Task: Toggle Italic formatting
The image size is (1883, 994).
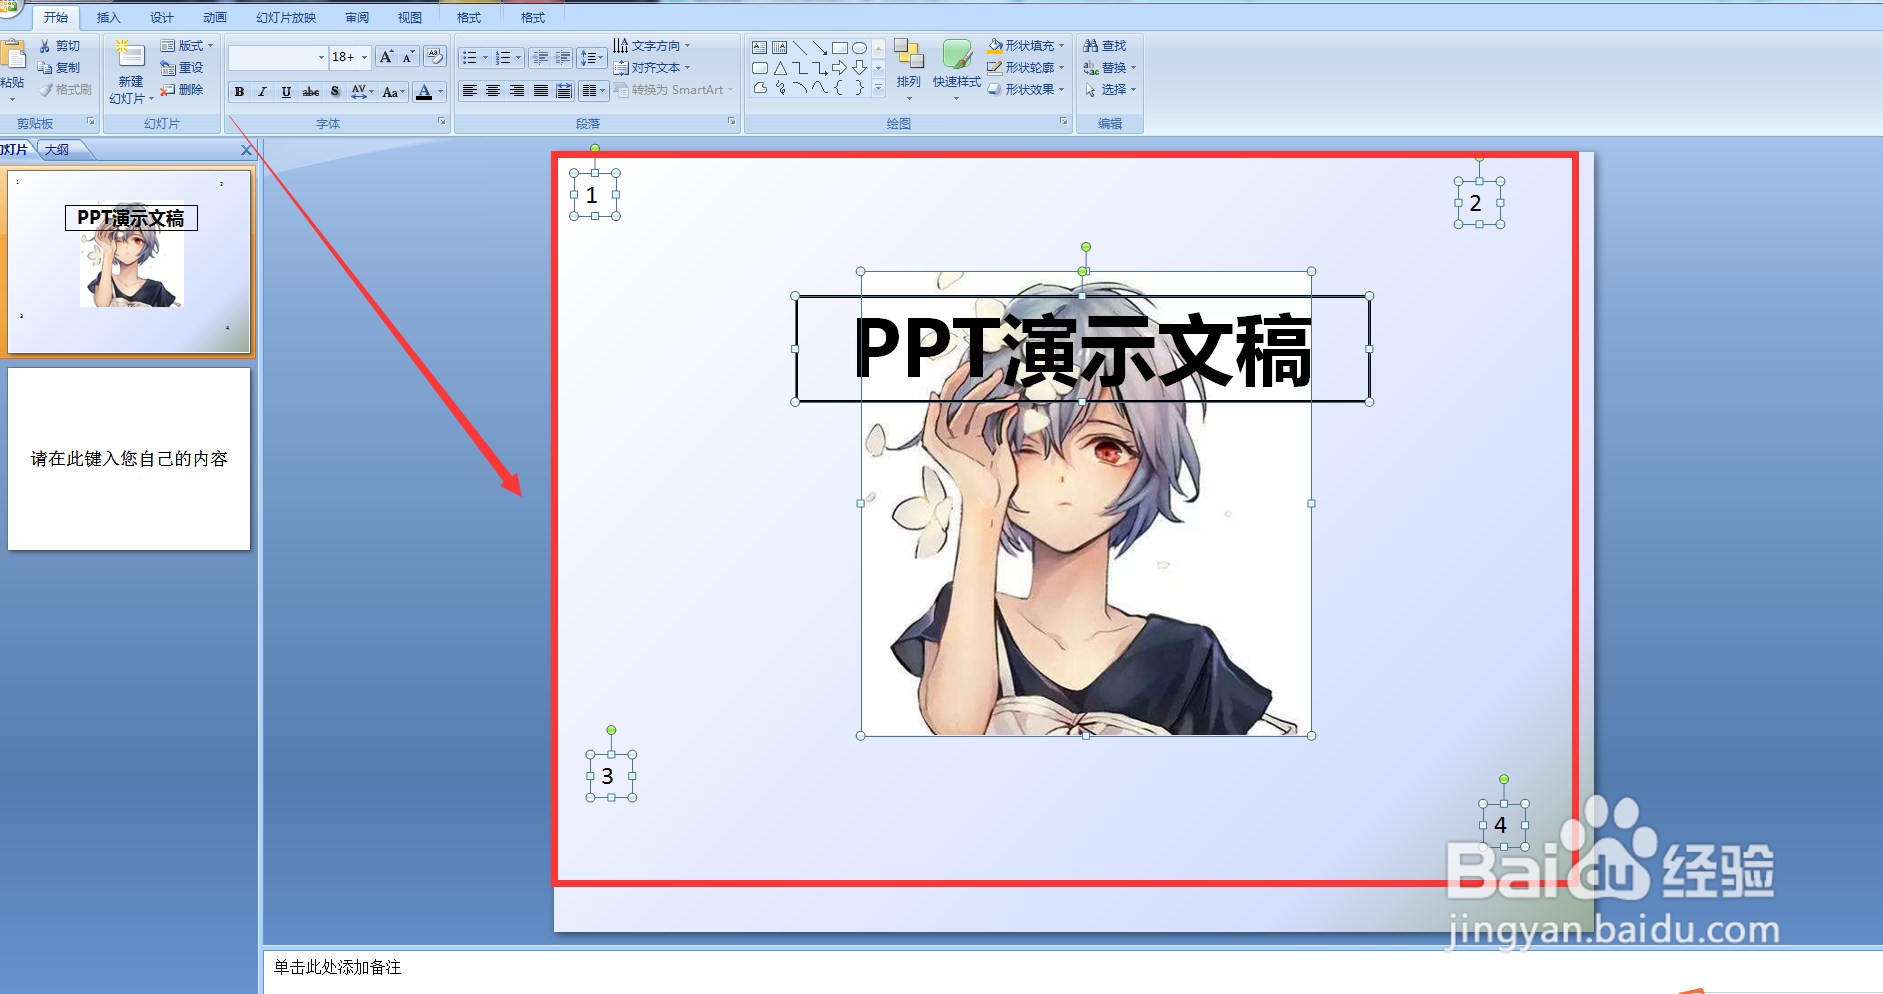Action: click(263, 92)
